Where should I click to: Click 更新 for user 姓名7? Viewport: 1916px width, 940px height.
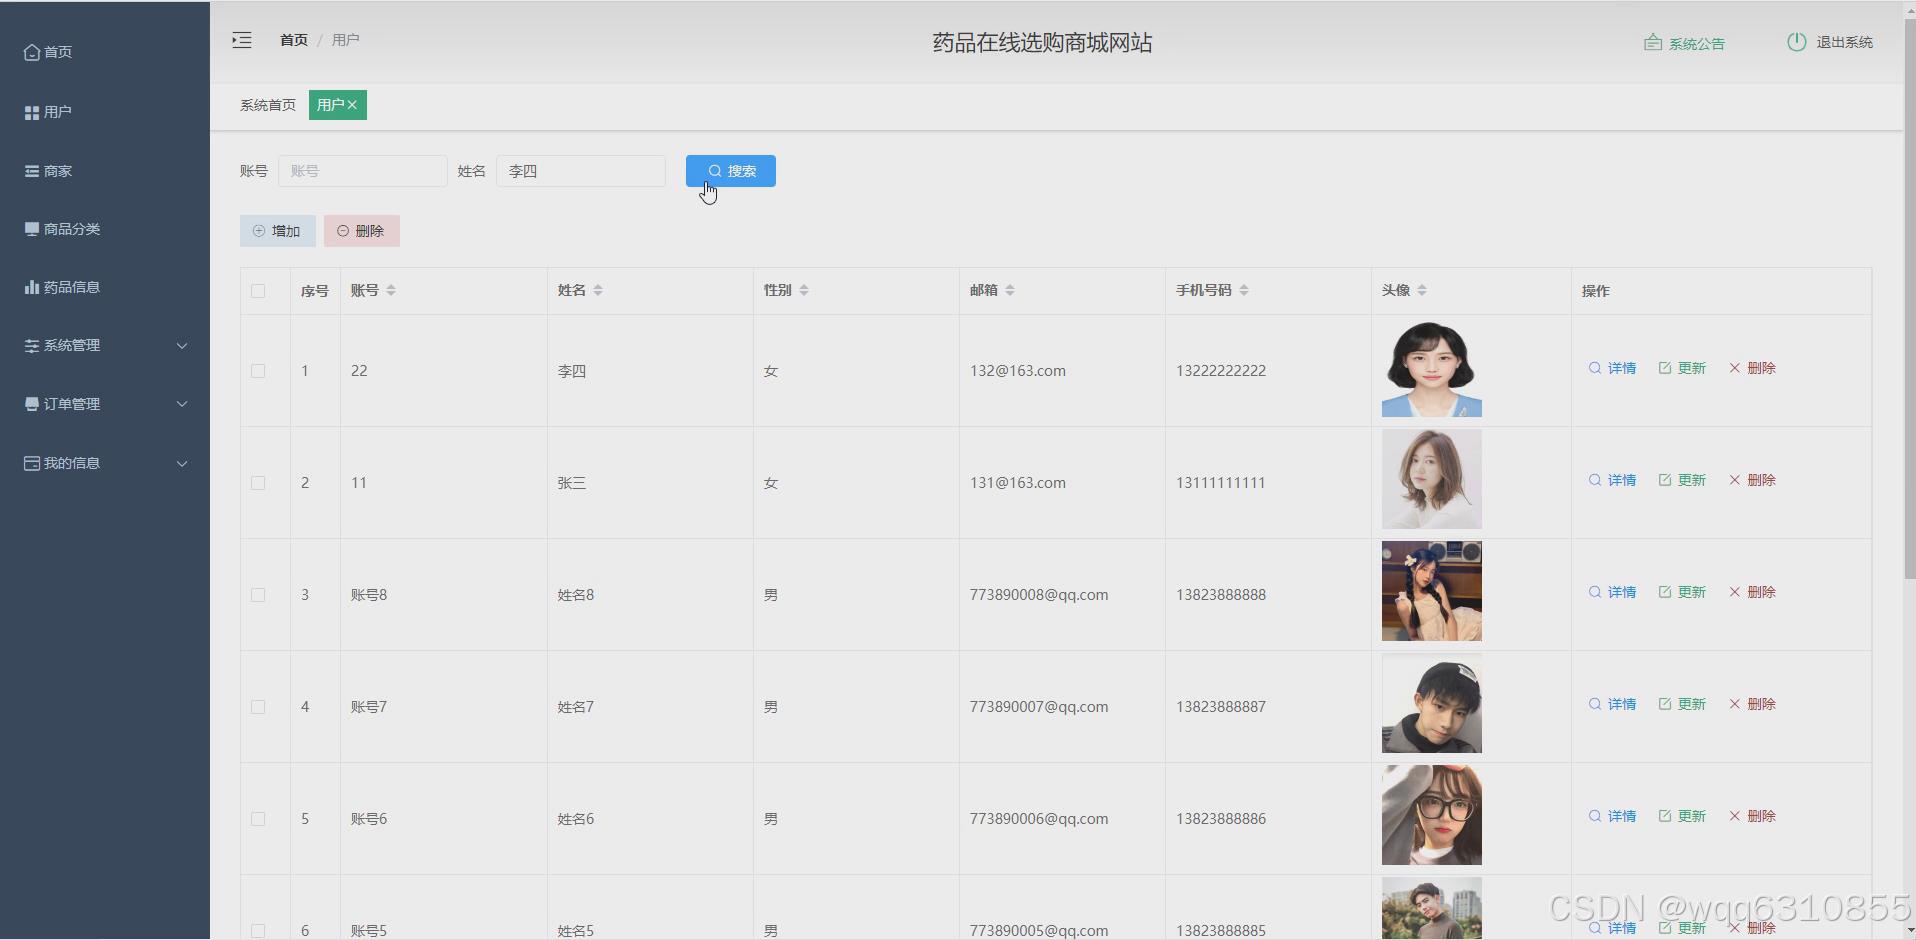point(1682,704)
